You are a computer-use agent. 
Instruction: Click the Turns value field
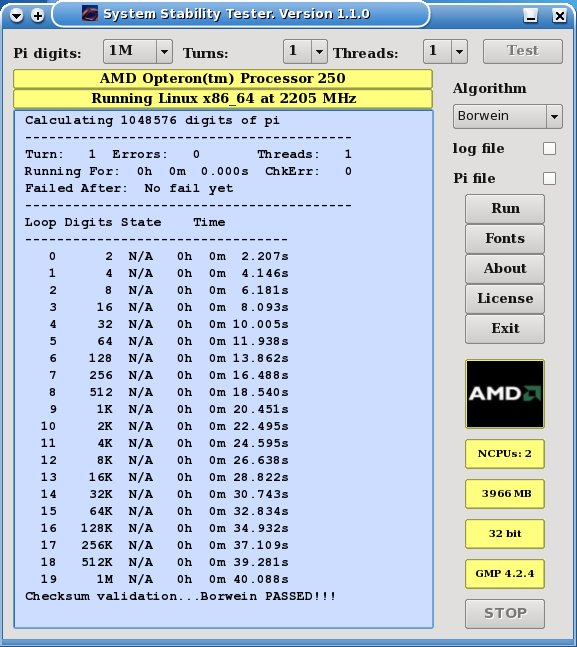[x=297, y=52]
